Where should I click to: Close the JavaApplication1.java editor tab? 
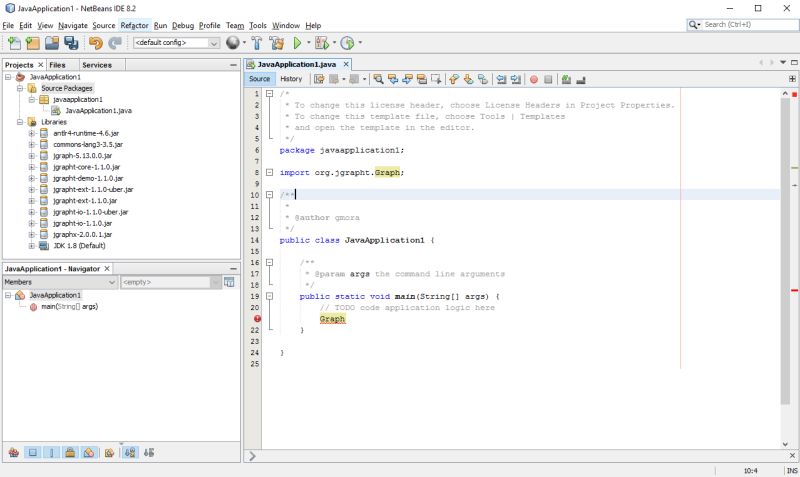click(346, 64)
